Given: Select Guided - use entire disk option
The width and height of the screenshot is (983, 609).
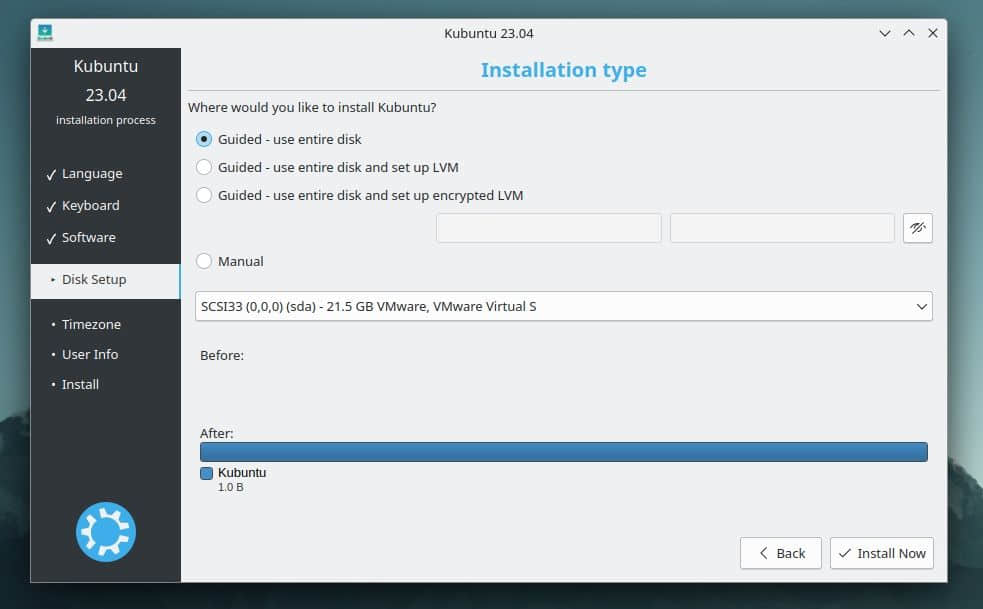Looking at the screenshot, I should (204, 139).
